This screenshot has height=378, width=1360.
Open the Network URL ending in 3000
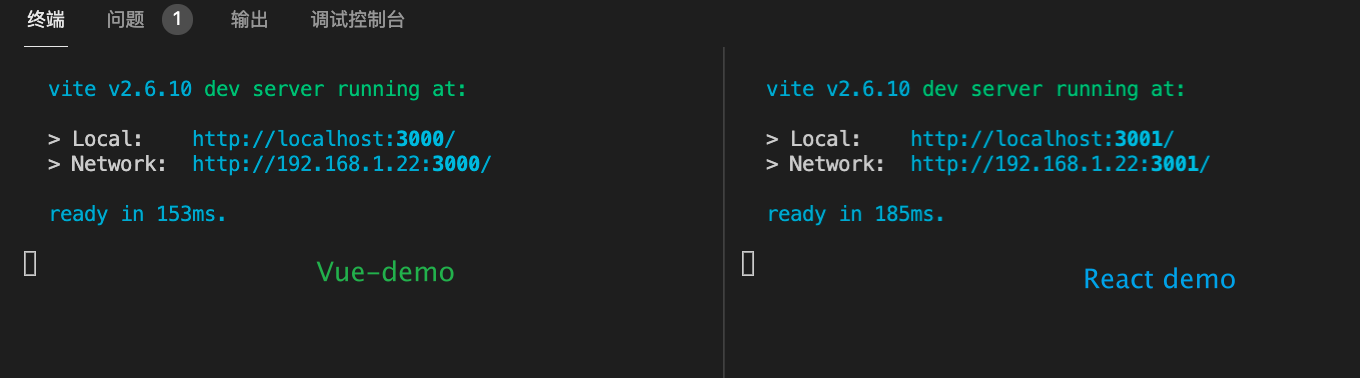(342, 164)
